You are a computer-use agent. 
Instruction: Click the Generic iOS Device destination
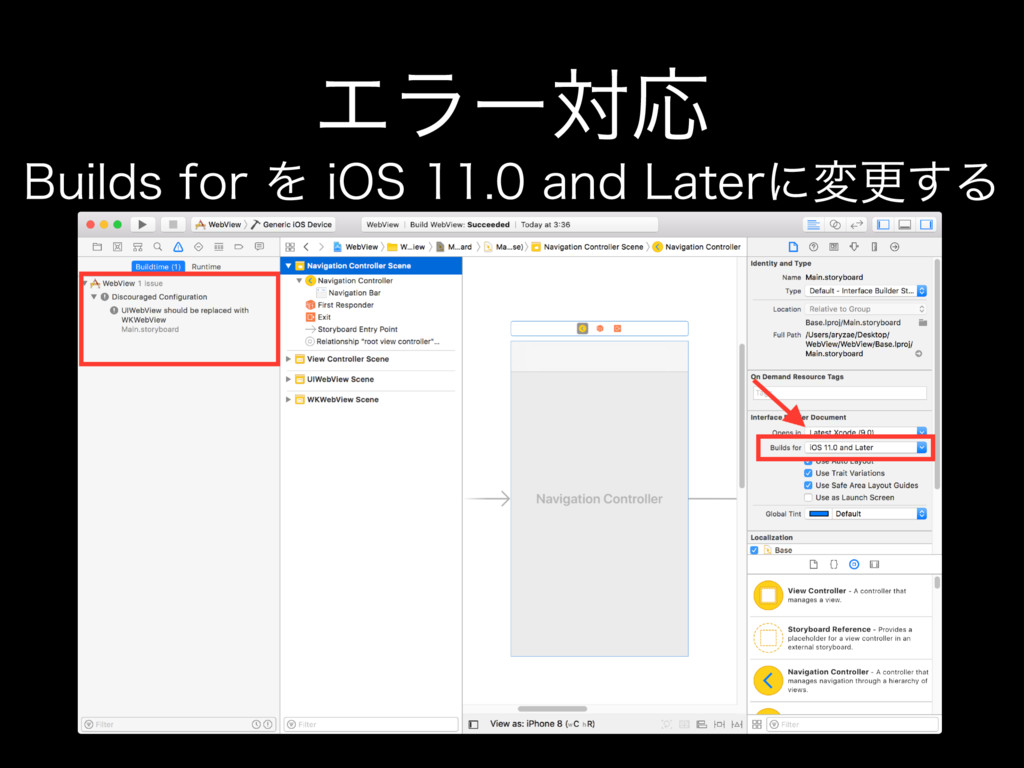click(x=292, y=225)
